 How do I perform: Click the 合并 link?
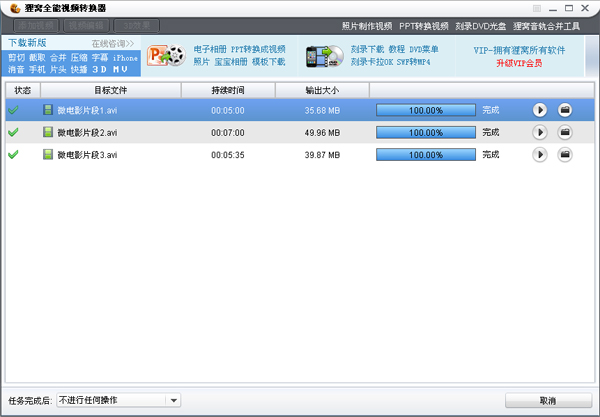click(58, 58)
